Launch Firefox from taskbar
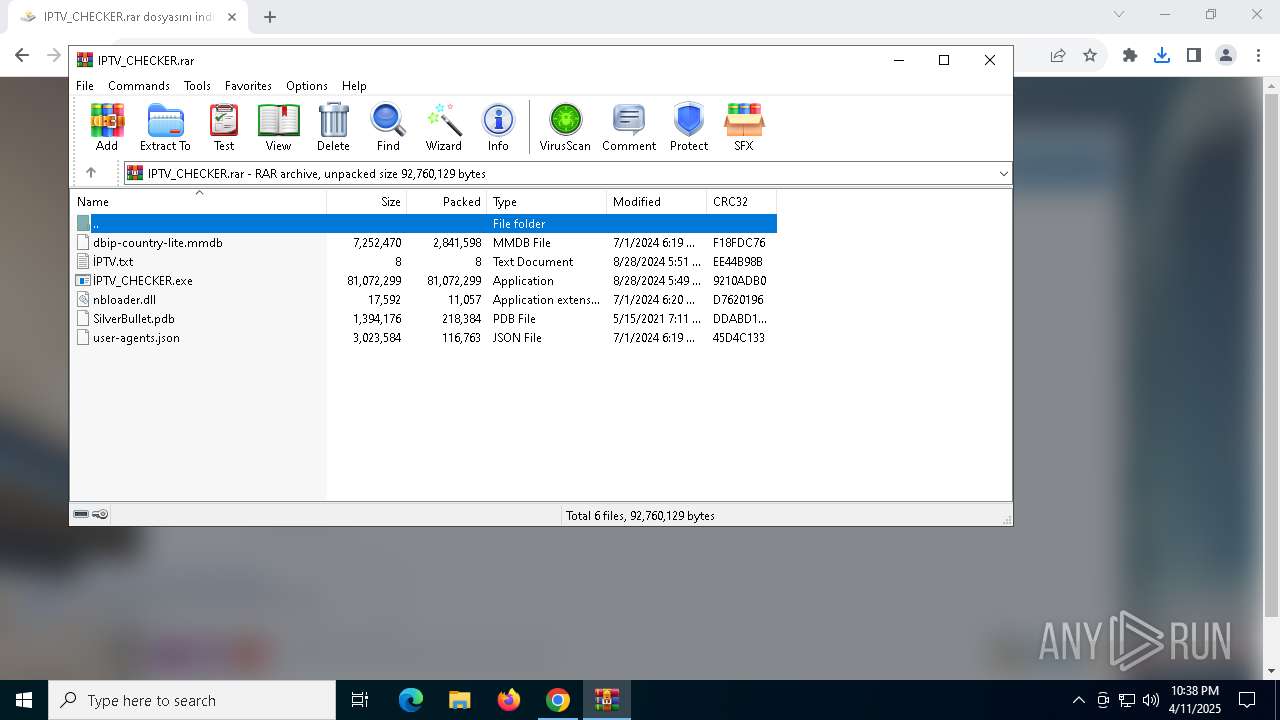Image resolution: width=1280 pixels, height=720 pixels. coord(509,700)
